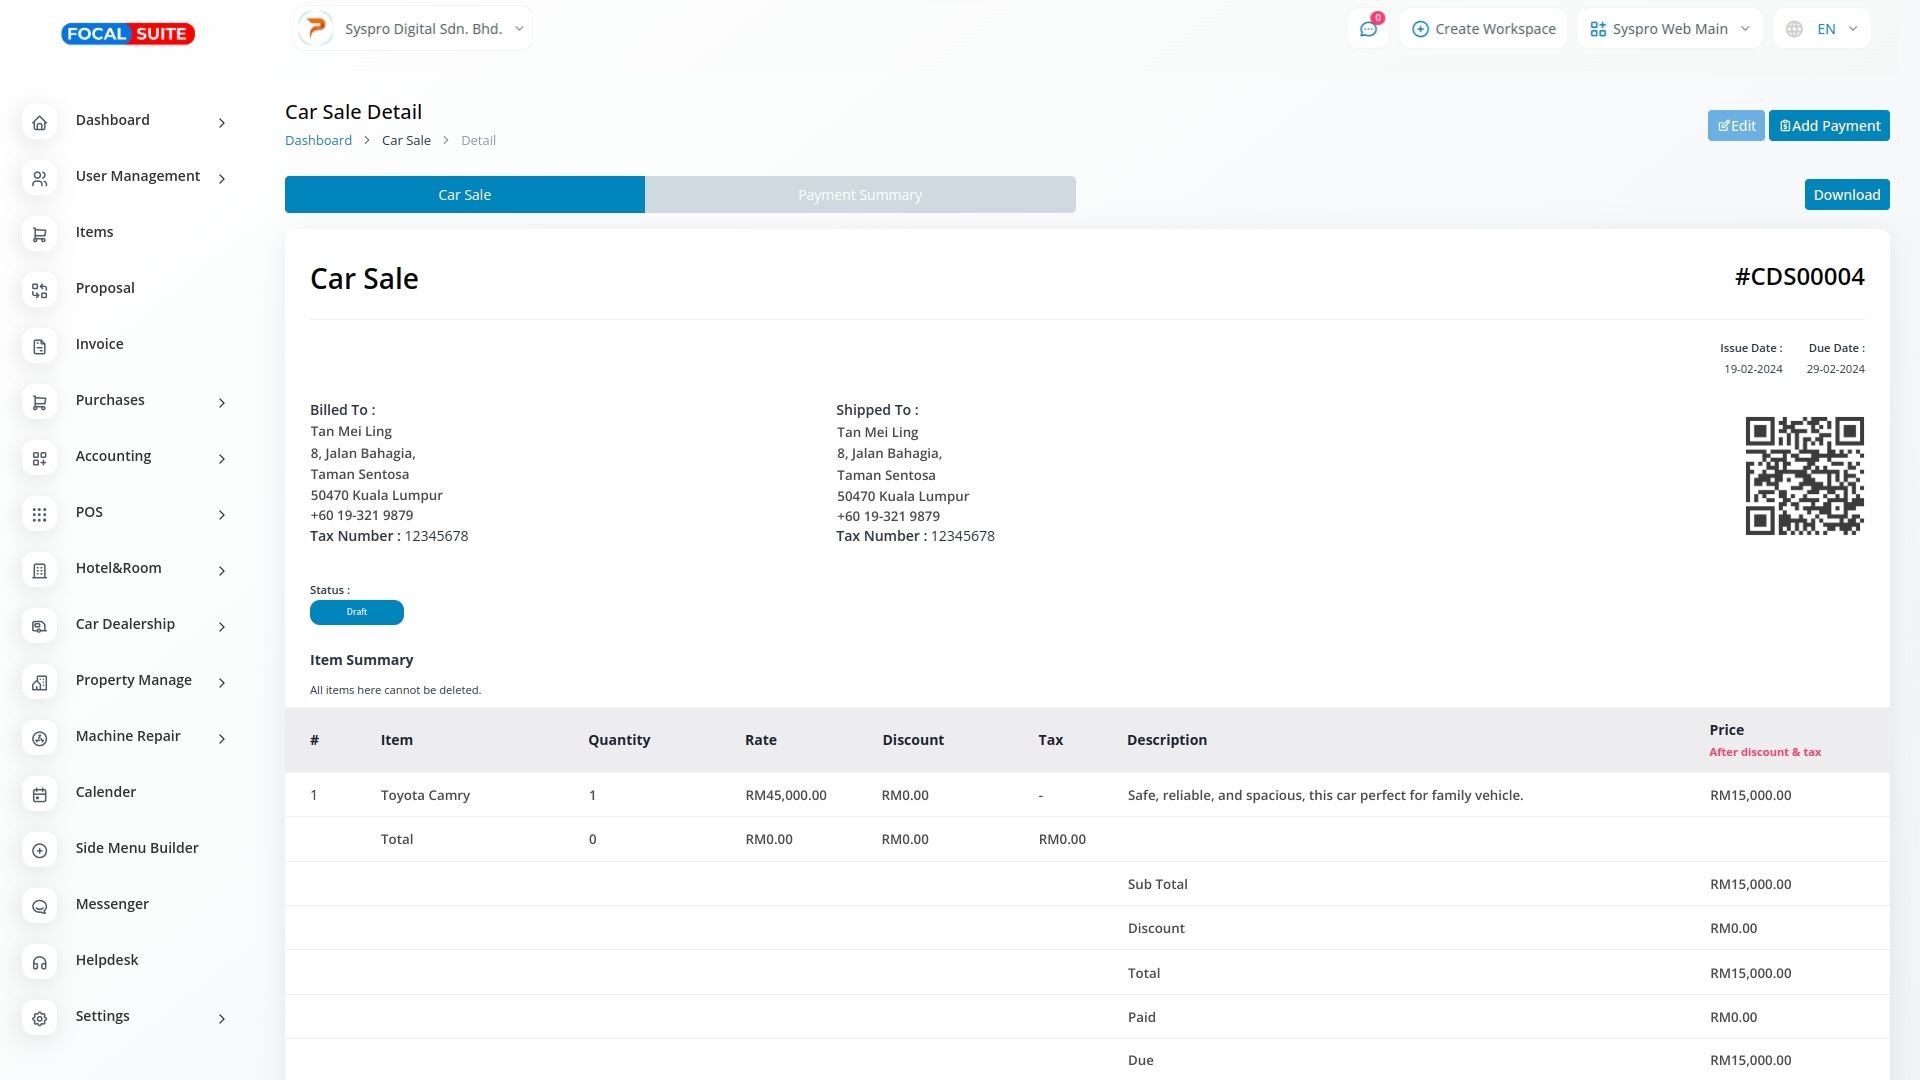Click the Dashboard home icon in sidebar
Image resolution: width=1920 pixels, height=1080 pixels.
[39, 123]
